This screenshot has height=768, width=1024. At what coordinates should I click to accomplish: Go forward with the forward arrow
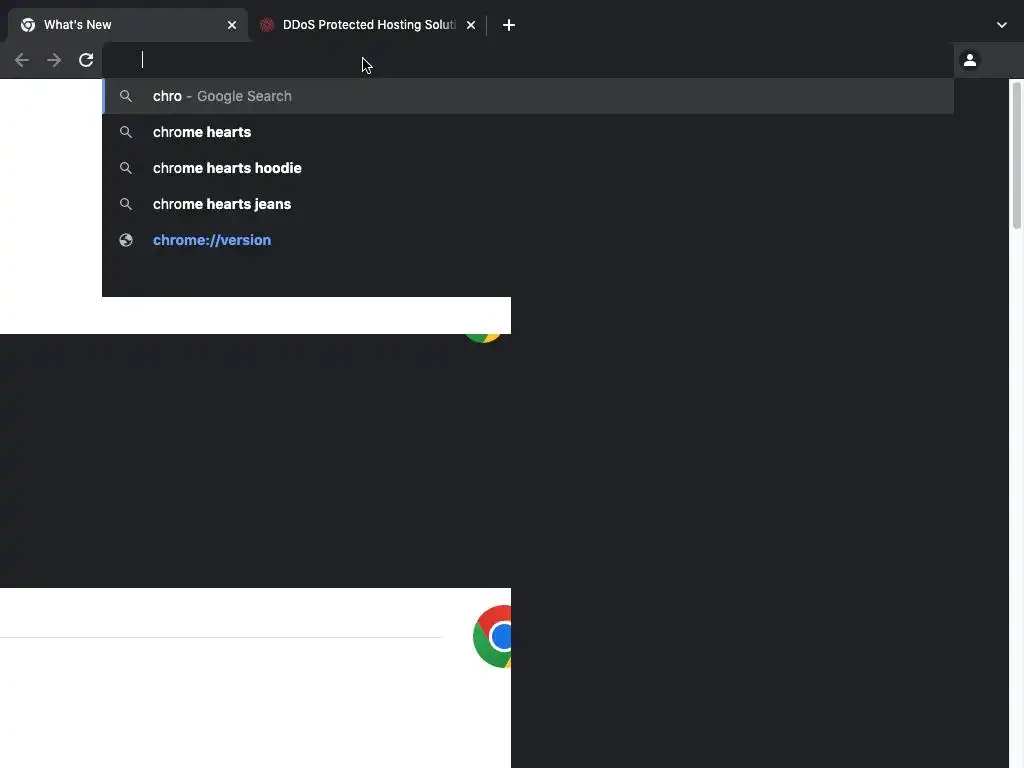click(54, 60)
